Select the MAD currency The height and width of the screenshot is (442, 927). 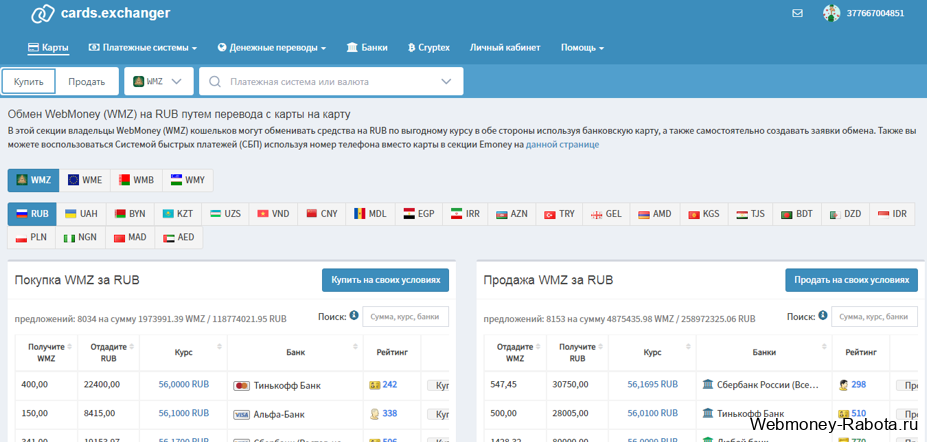129,238
